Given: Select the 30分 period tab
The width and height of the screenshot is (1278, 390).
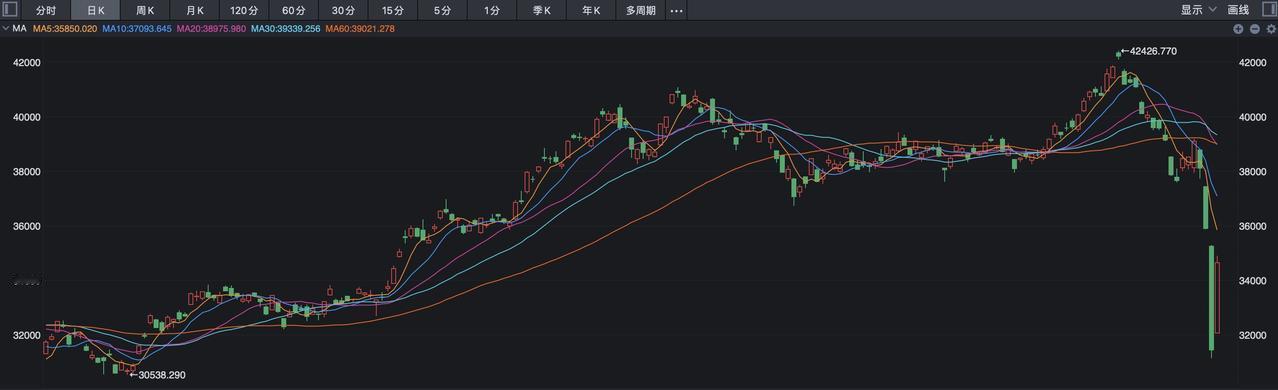Looking at the screenshot, I should pos(343,10).
